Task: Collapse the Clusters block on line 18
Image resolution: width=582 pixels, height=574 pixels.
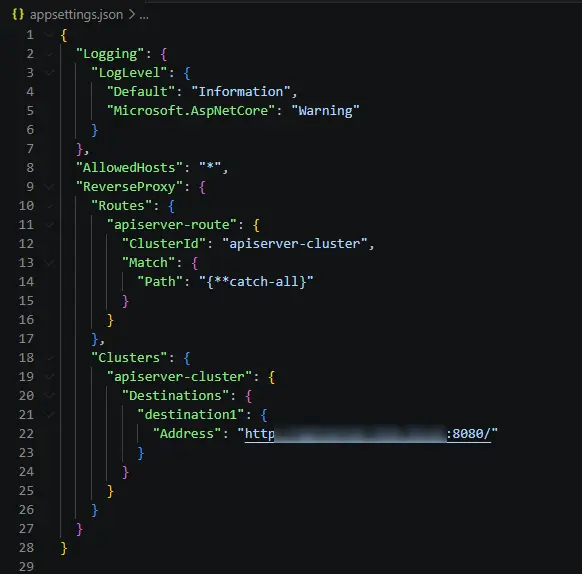Action: coord(49,358)
